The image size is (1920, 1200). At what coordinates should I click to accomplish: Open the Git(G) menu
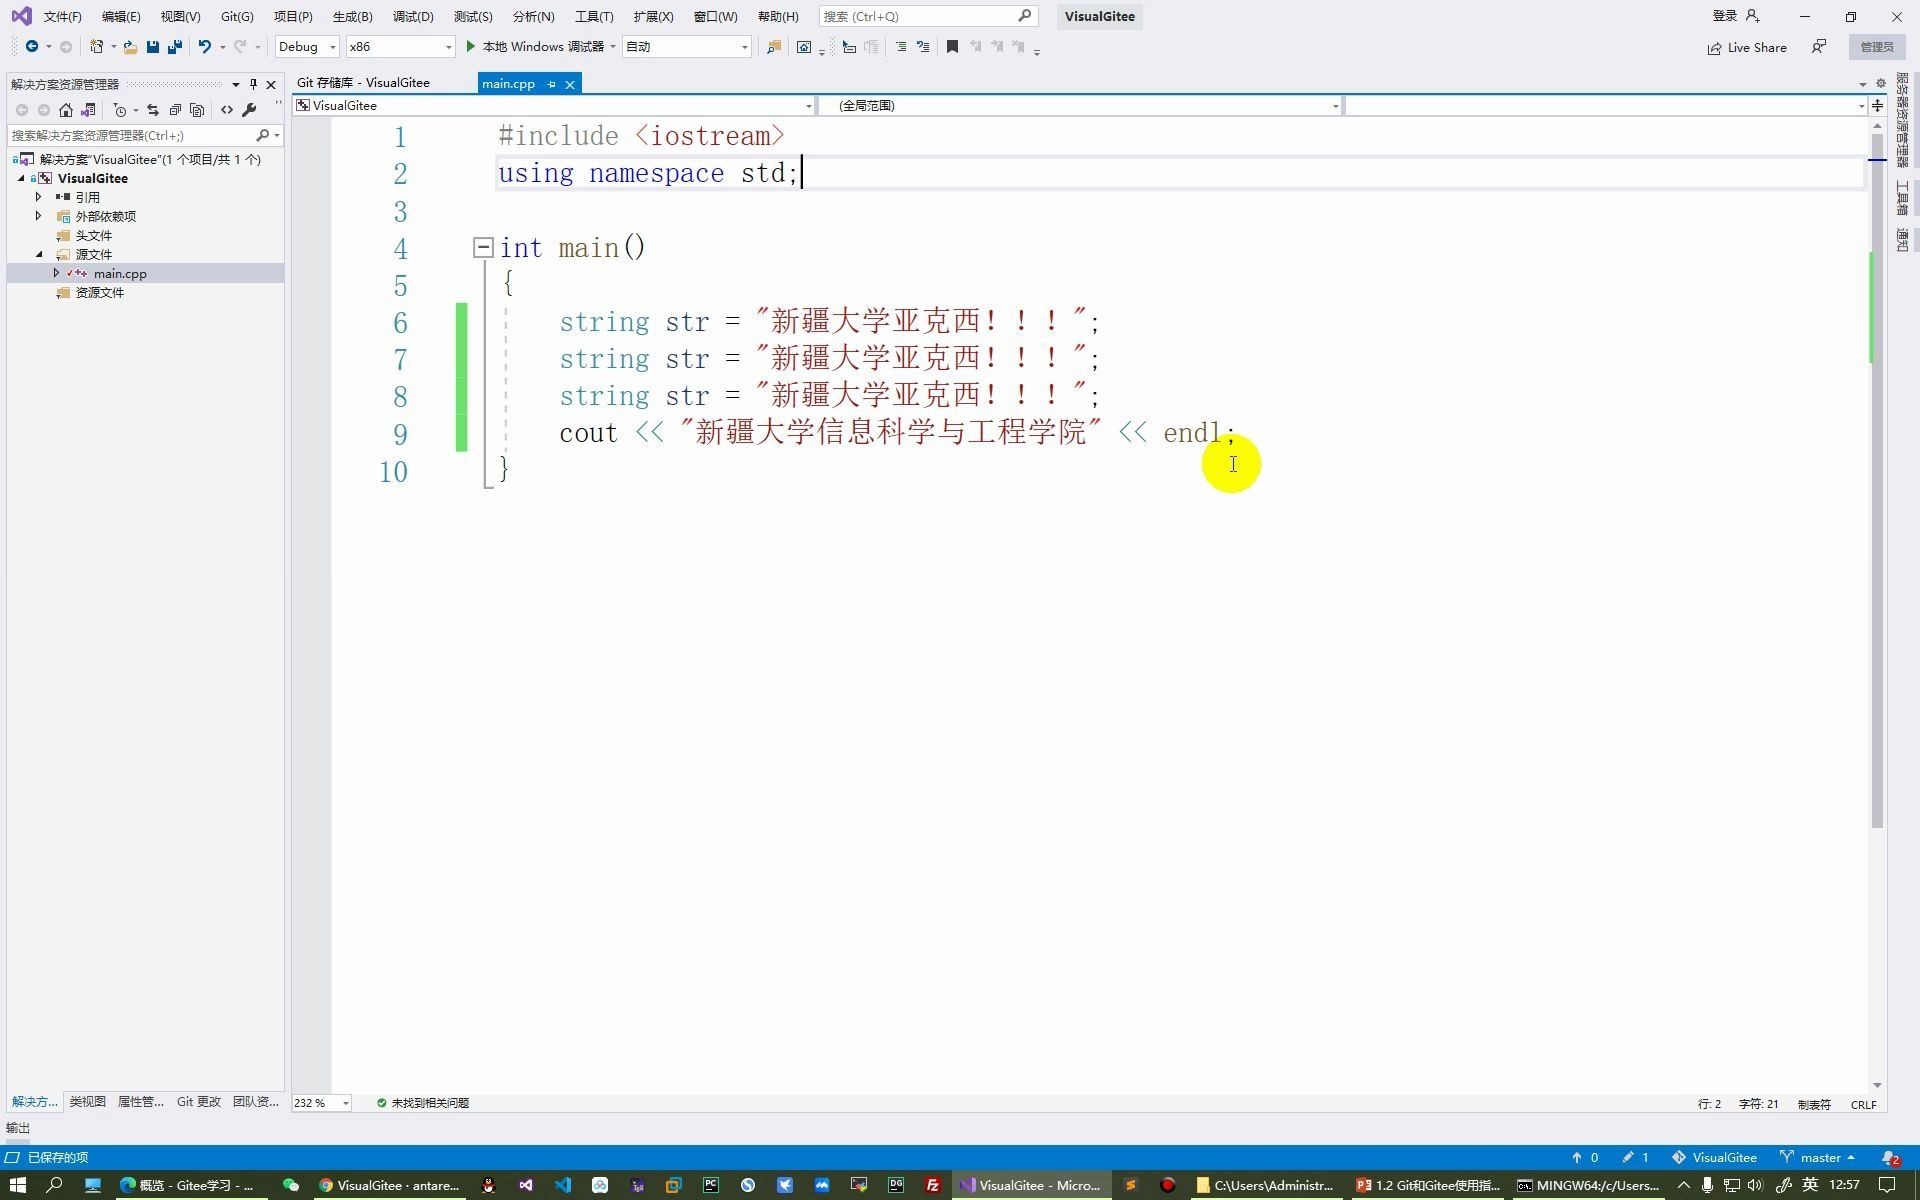coord(237,17)
